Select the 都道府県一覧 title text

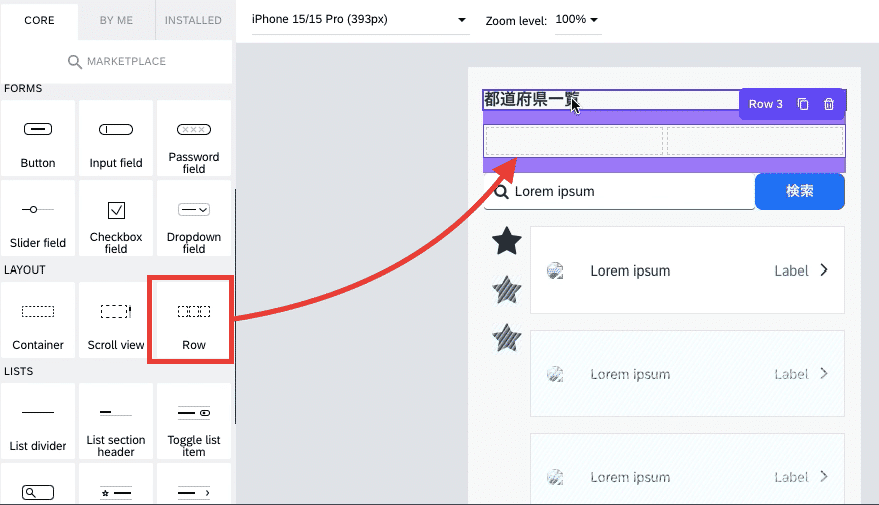[531, 99]
